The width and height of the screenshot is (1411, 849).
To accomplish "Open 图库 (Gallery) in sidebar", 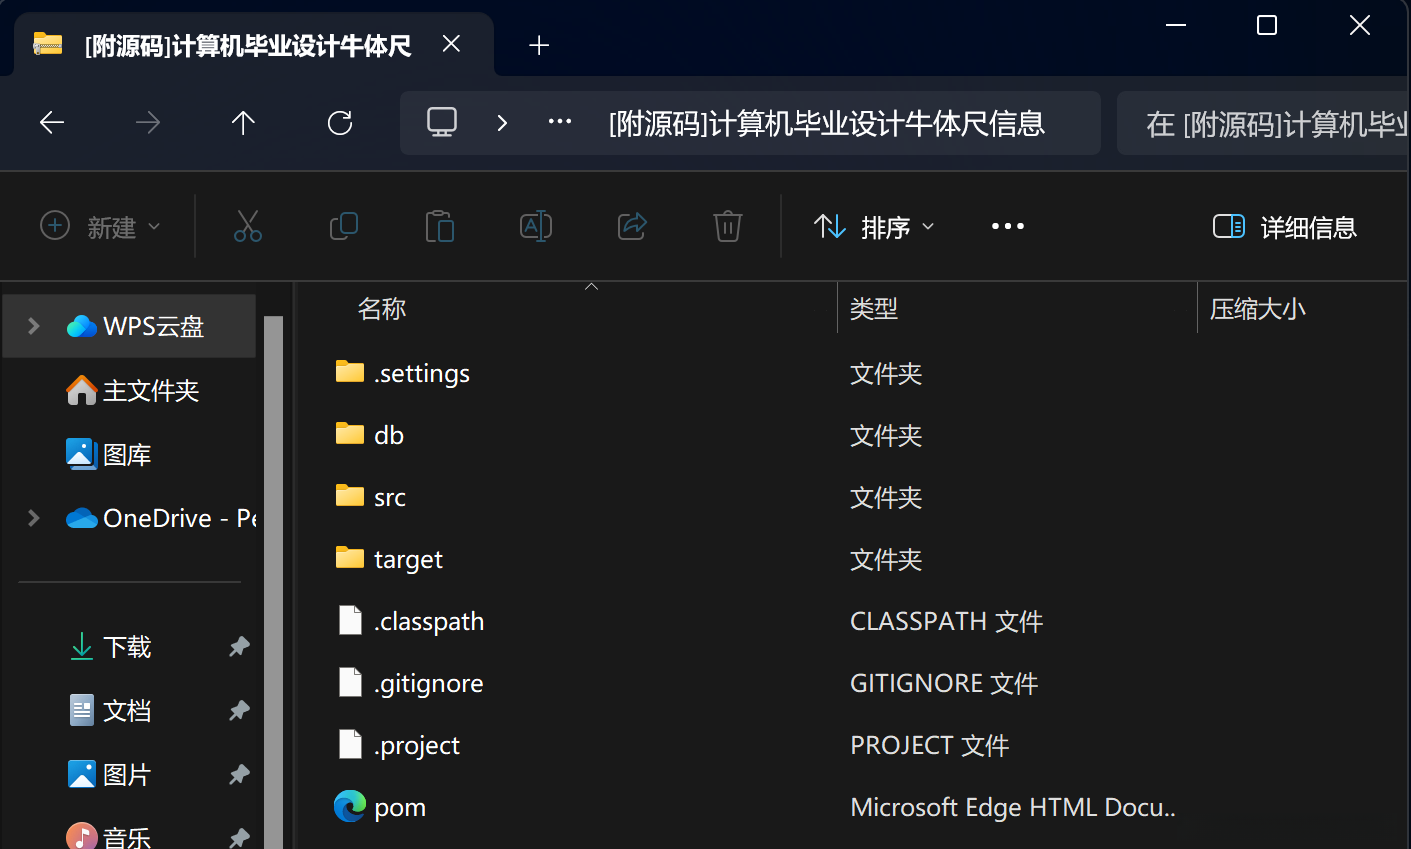I will click(108, 454).
